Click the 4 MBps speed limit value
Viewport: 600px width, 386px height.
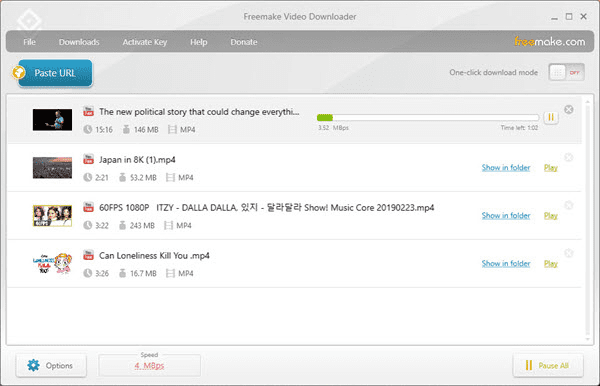(x=149, y=366)
